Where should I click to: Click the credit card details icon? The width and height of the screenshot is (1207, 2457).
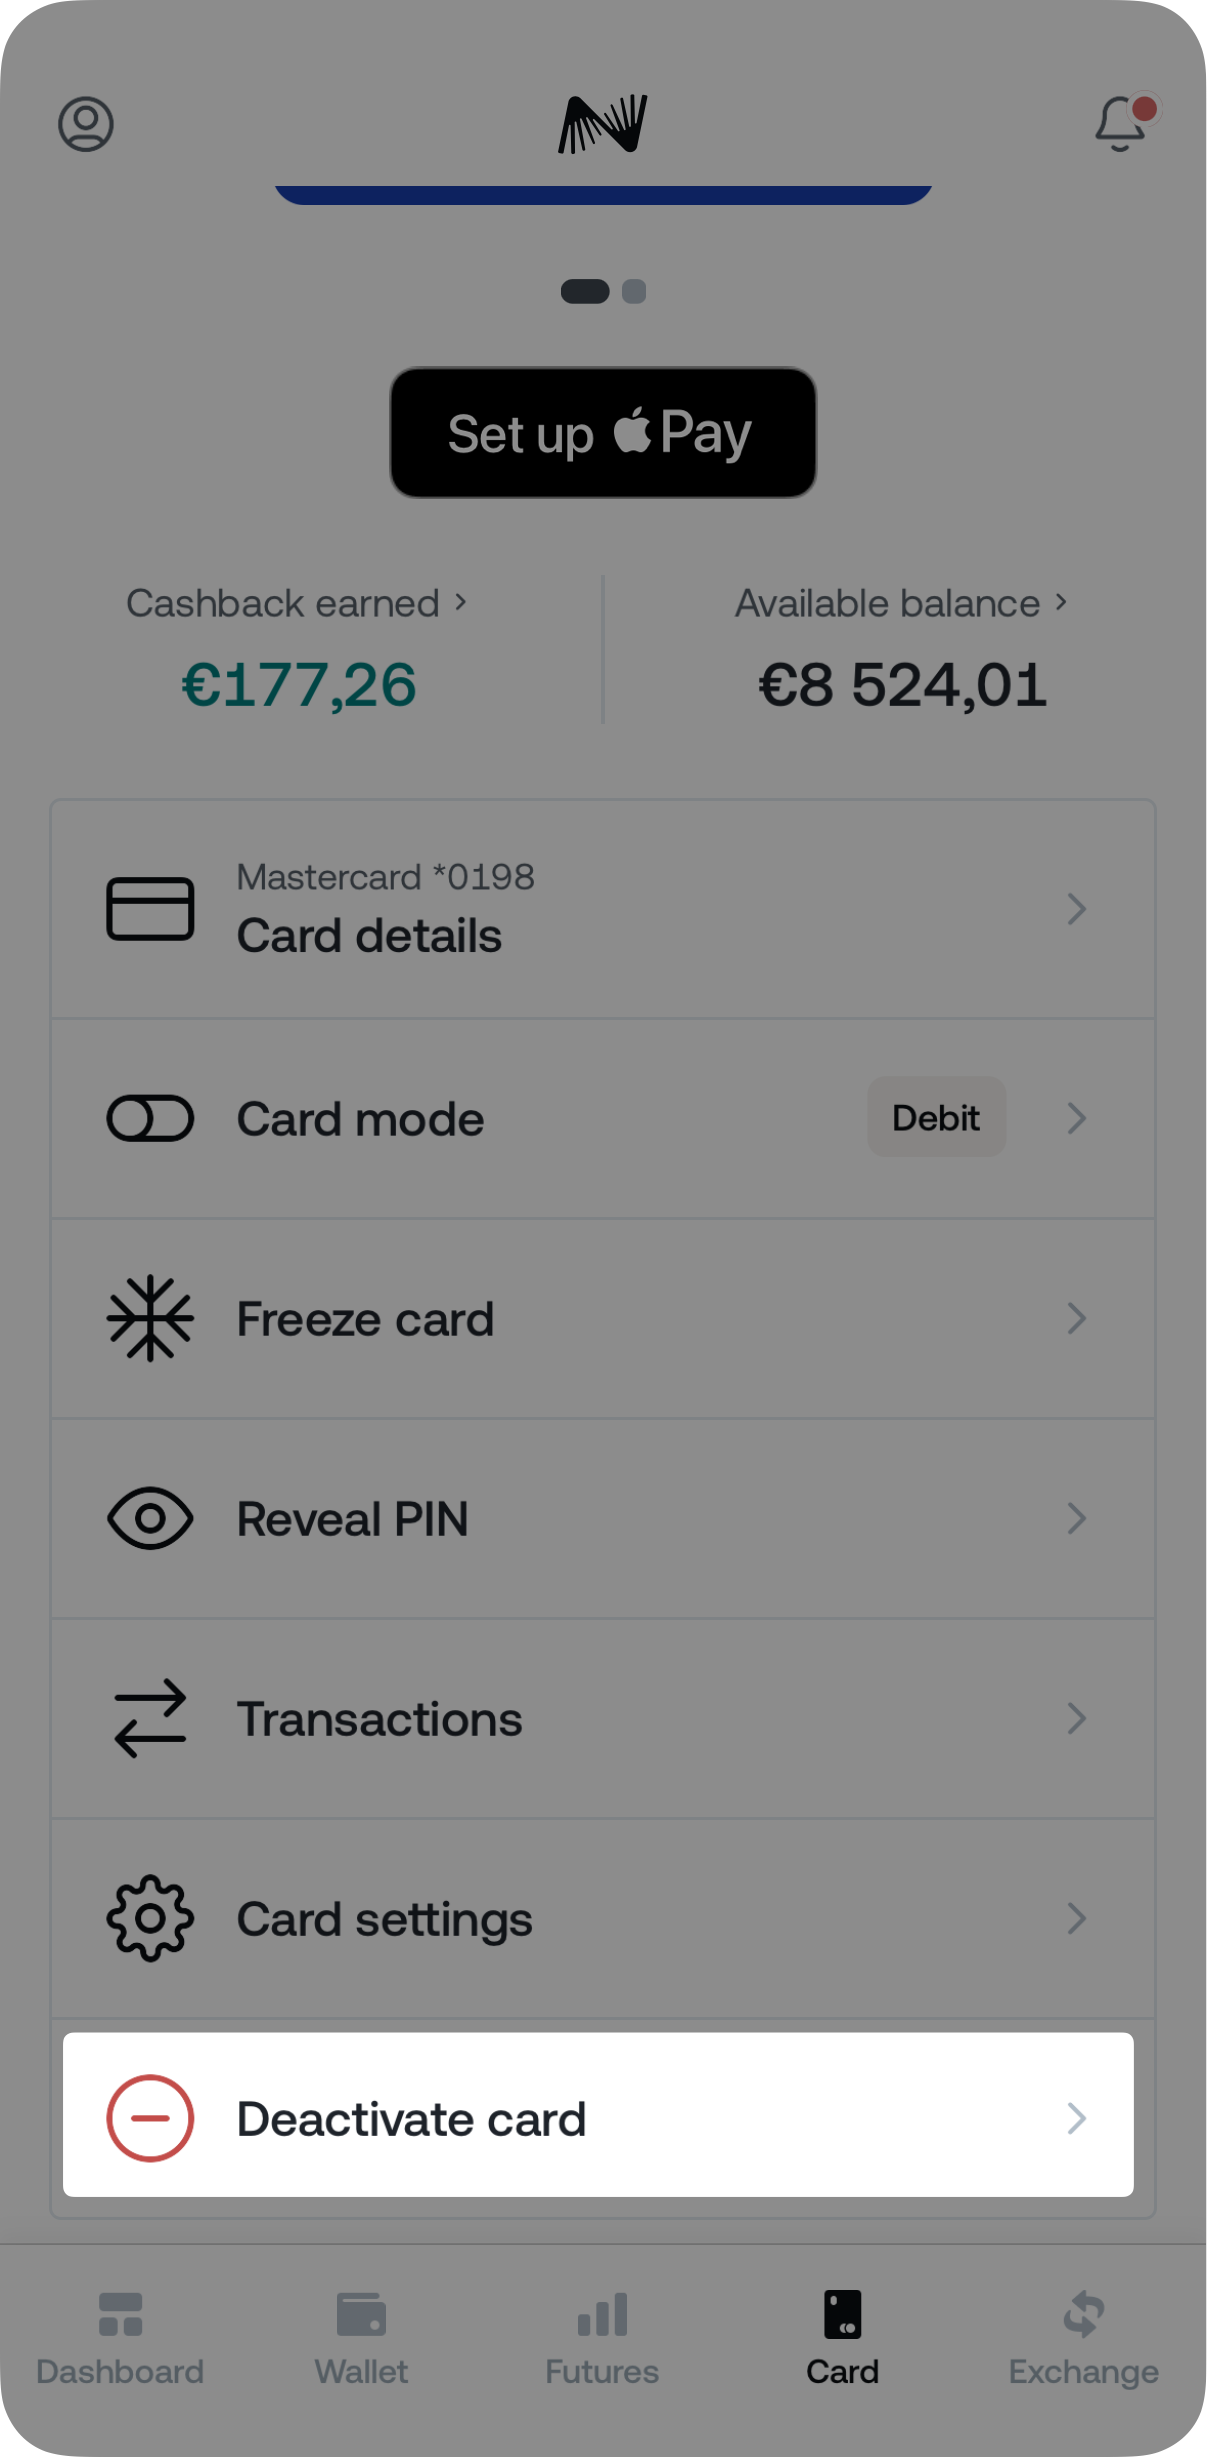[x=150, y=908]
